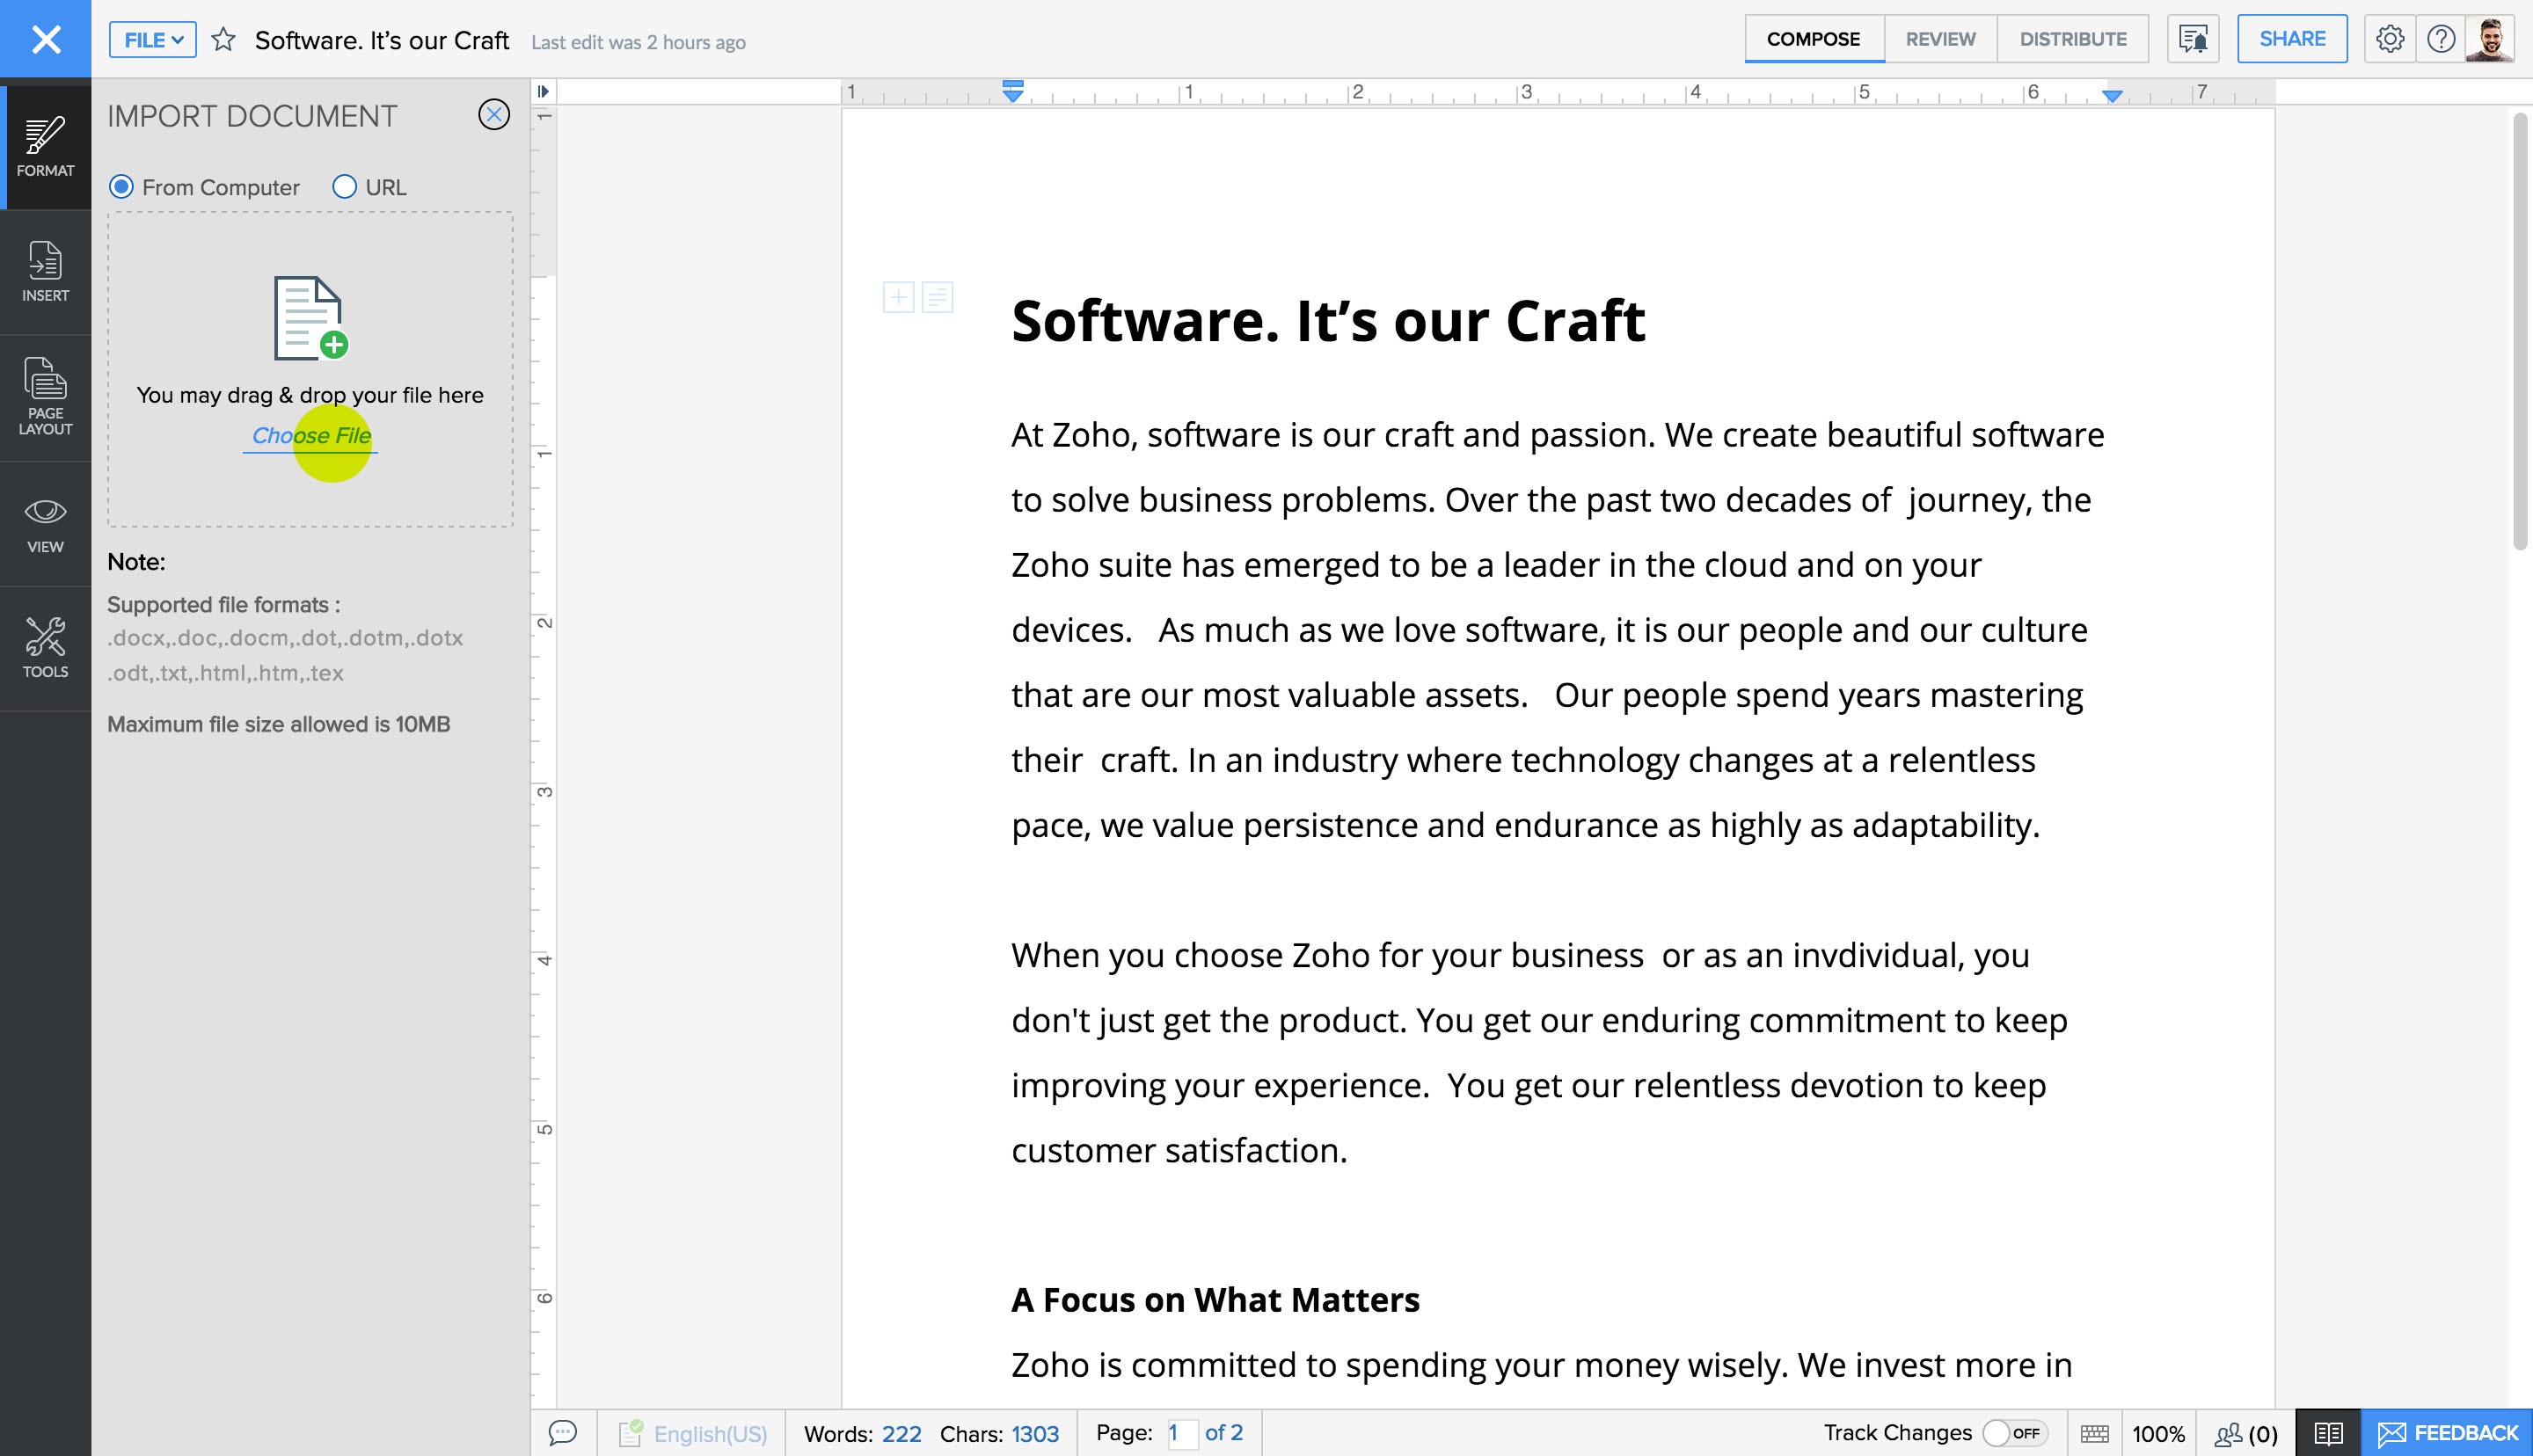Click the keyboard layout icon
Image resolution: width=2533 pixels, height=1456 pixels.
2097,1431
